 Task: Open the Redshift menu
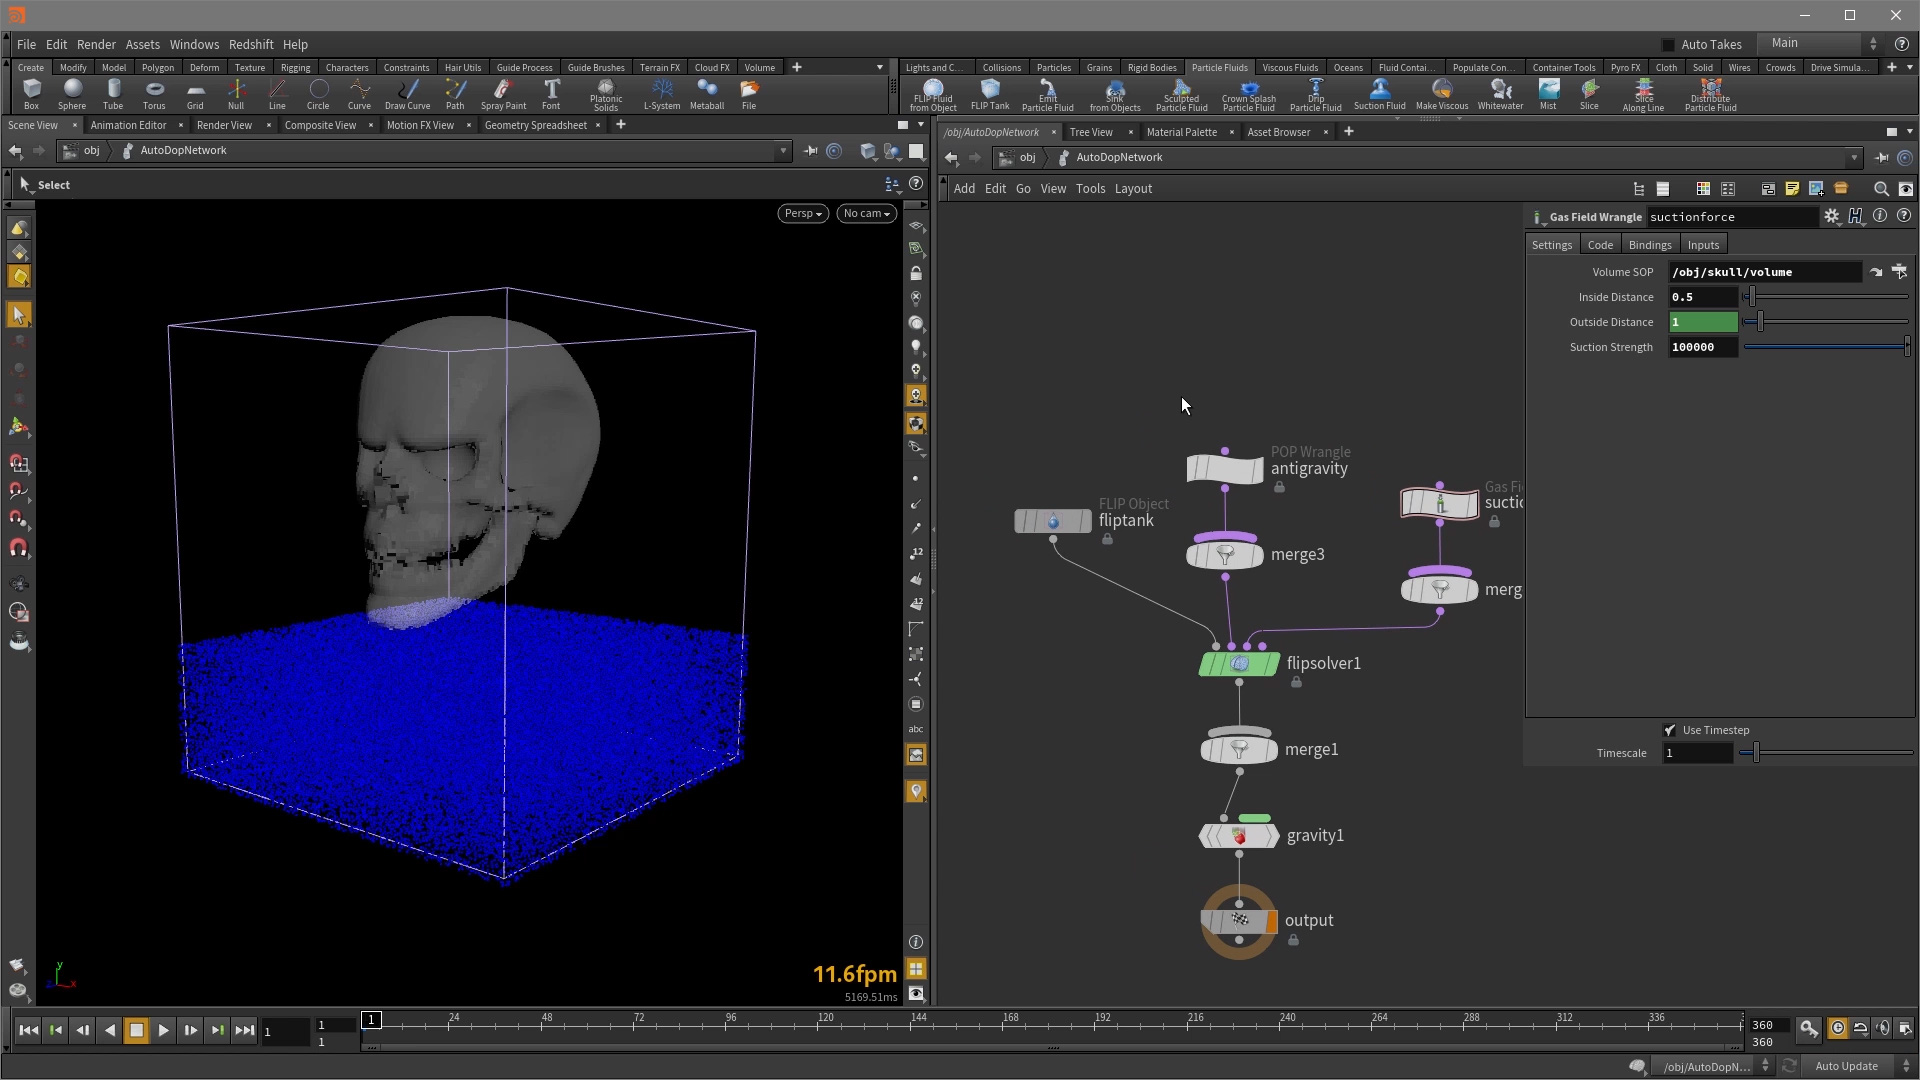(x=250, y=44)
